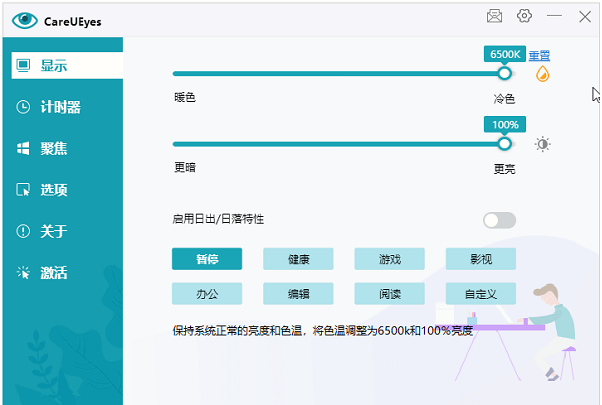
Task: Click the clock icon beside 计时器
Action: pyautogui.click(x=23, y=107)
